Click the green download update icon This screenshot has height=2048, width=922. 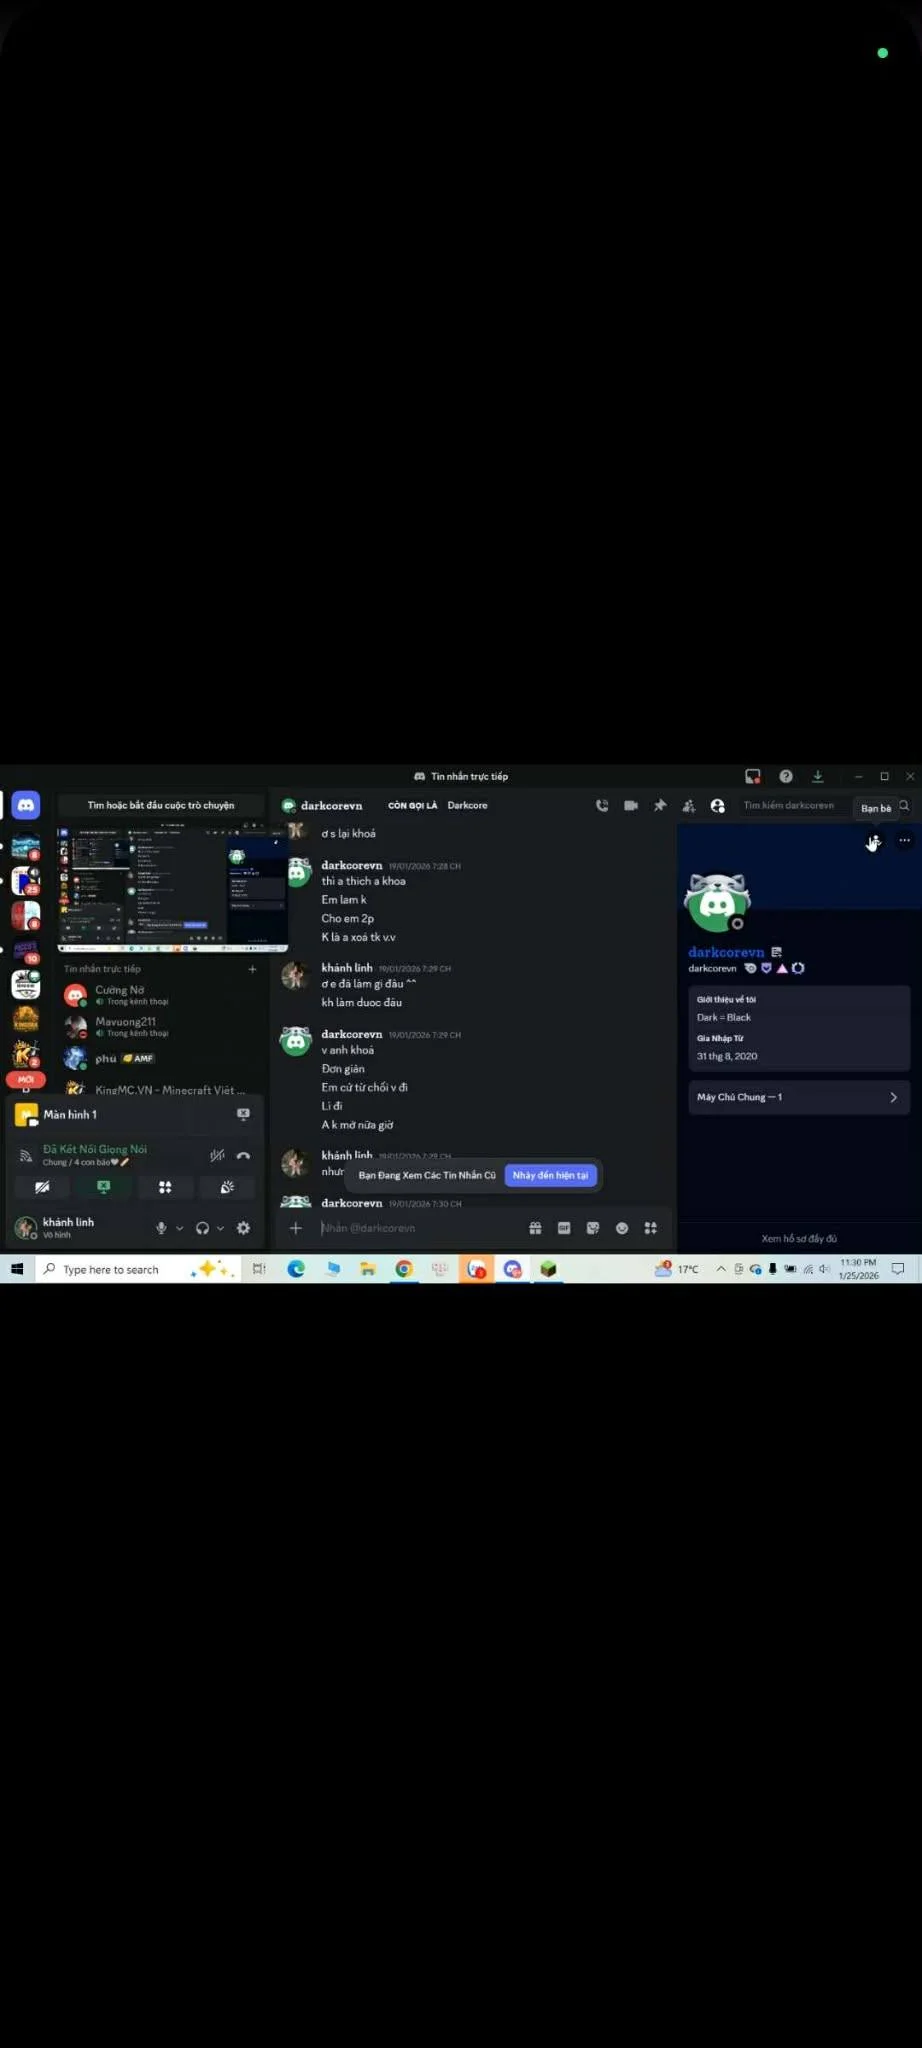[x=817, y=776]
